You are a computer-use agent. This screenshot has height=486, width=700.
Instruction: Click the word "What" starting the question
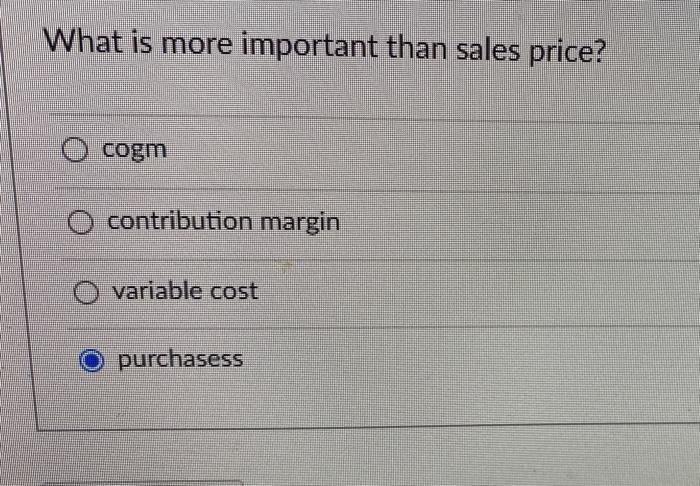83,42
